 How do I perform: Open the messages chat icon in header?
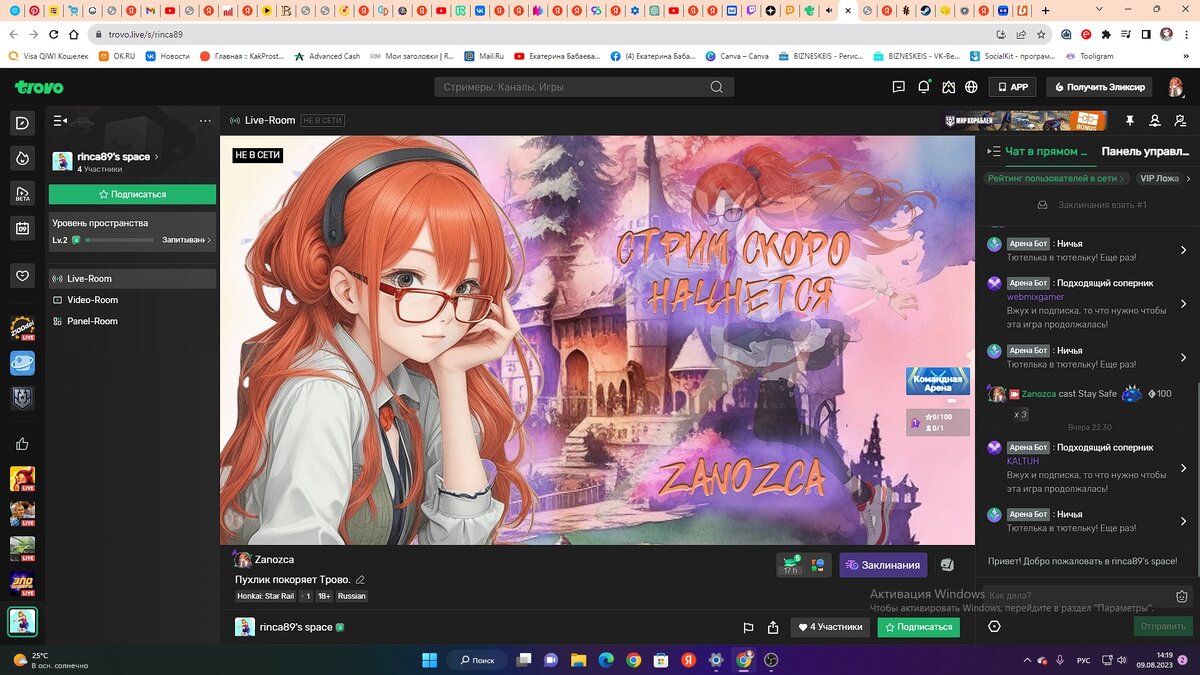point(899,87)
